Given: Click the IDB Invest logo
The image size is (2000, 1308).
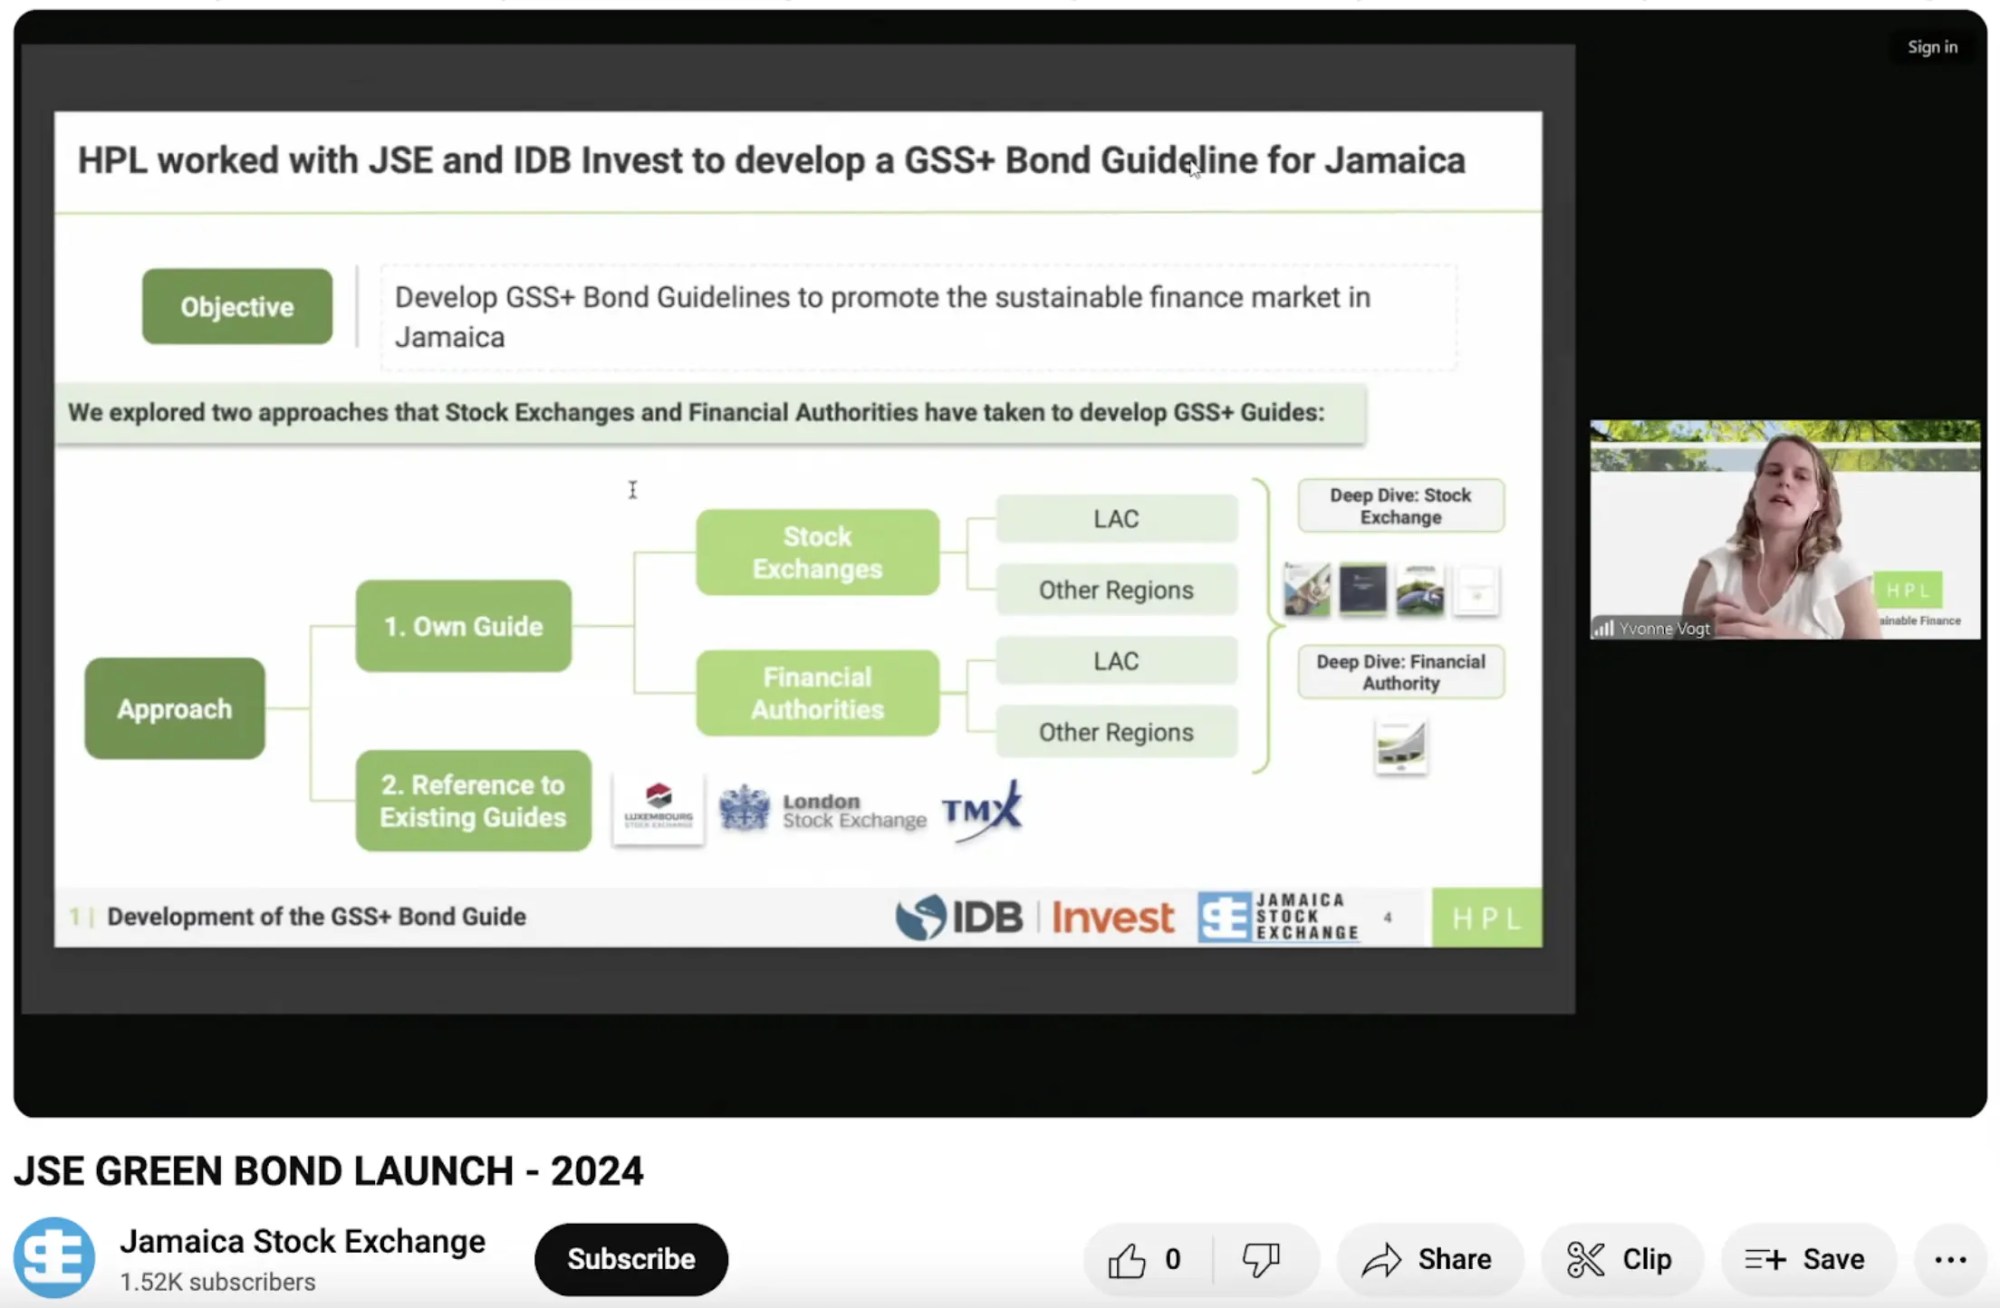Looking at the screenshot, I should 1034,917.
